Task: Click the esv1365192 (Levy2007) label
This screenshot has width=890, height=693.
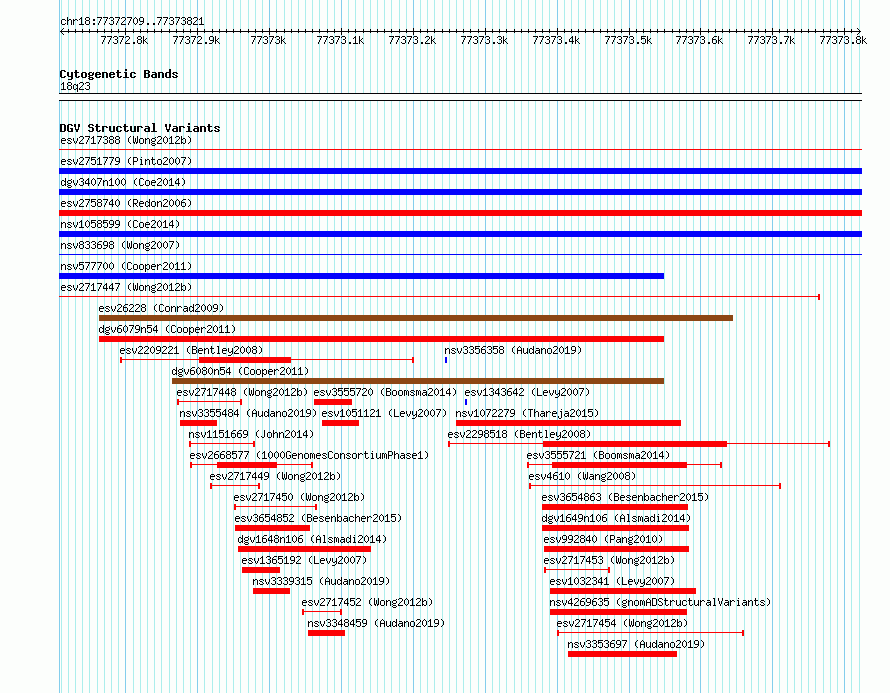Action: click(x=304, y=560)
